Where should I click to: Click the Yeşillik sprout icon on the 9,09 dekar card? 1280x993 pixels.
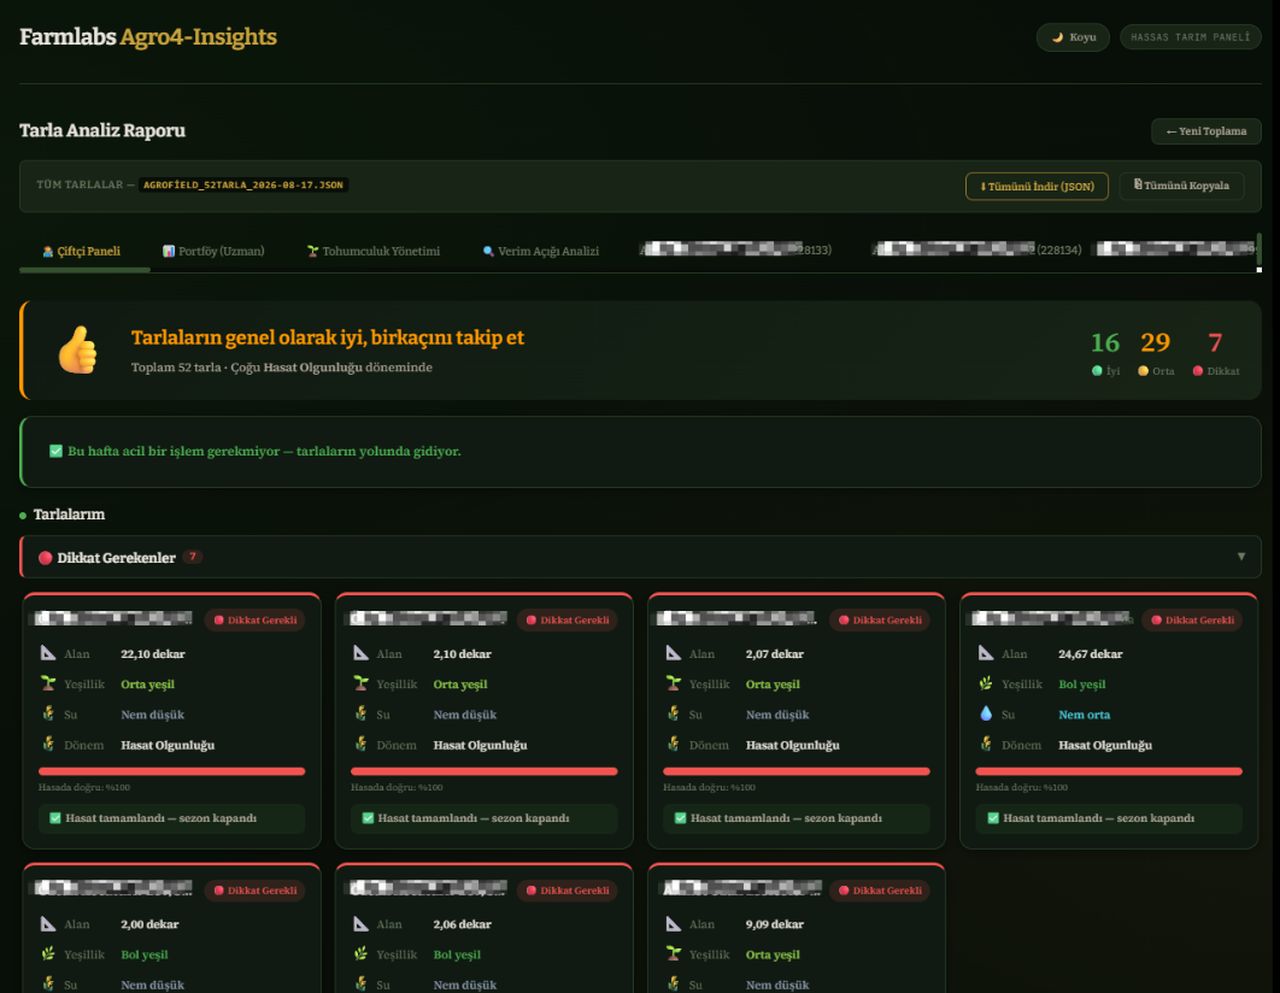673,954
